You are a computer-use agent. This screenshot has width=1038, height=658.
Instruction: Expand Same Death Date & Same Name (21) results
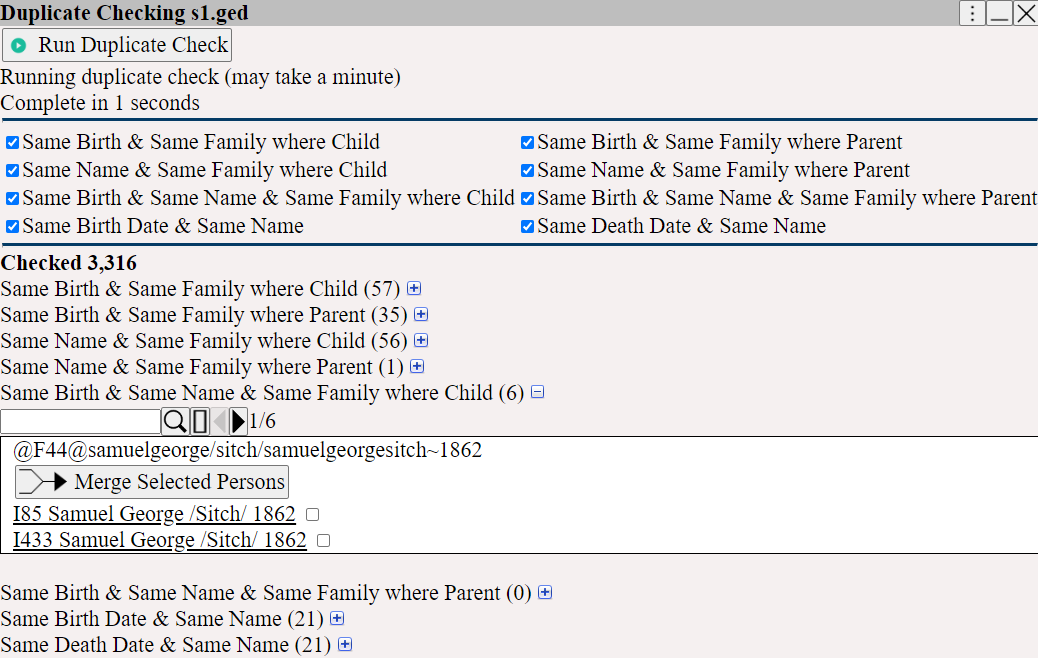click(345, 644)
